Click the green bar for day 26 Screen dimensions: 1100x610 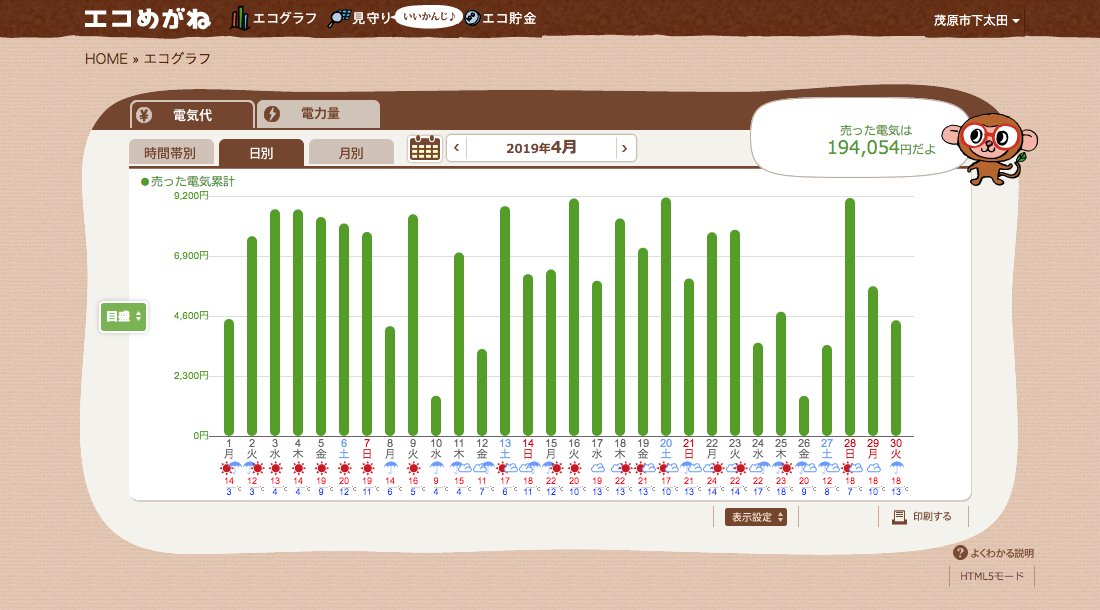[804, 416]
